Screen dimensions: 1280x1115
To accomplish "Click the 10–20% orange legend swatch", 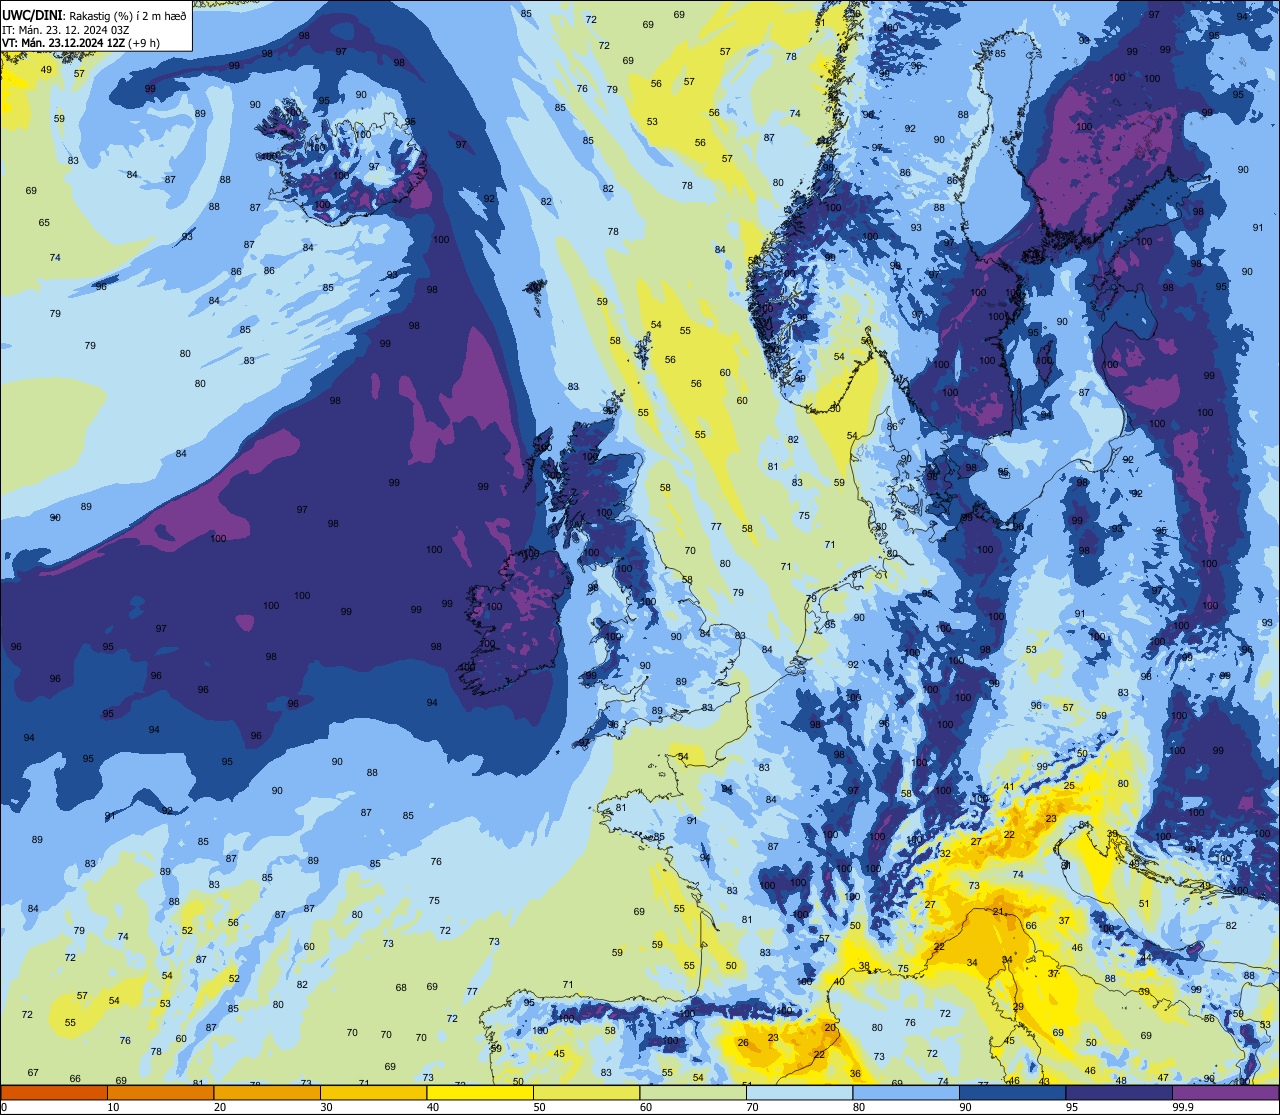I will [161, 1093].
